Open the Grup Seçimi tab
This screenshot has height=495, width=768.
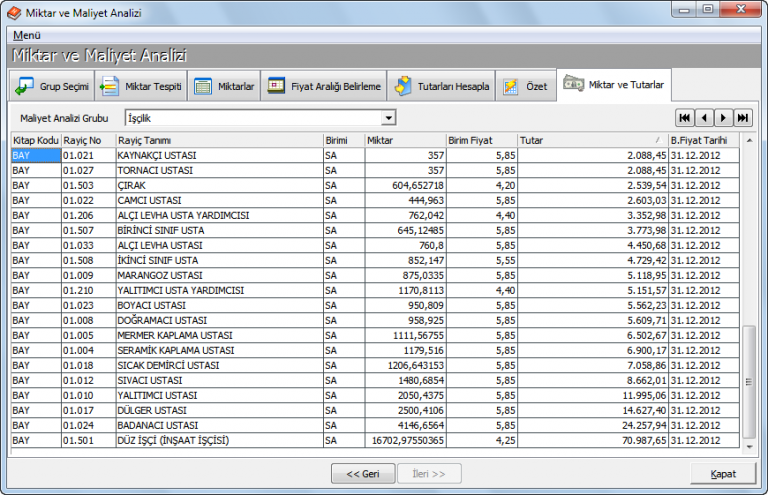(x=52, y=87)
